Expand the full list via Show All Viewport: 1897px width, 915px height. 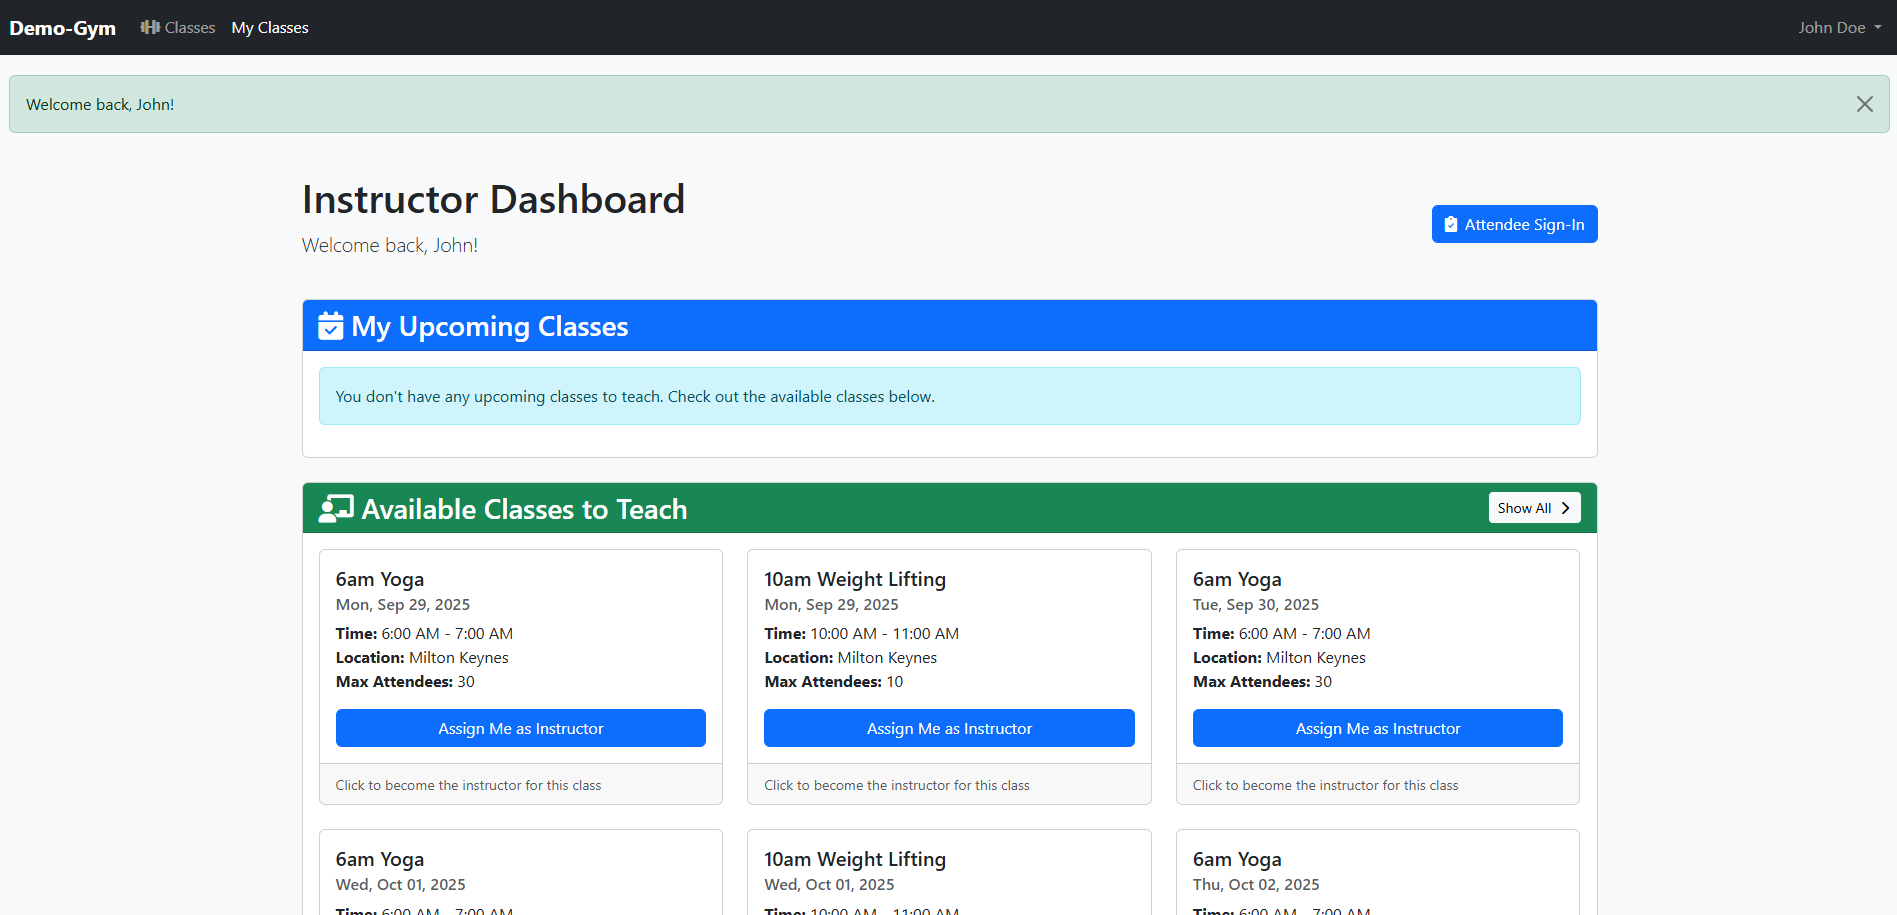[x=1534, y=508]
